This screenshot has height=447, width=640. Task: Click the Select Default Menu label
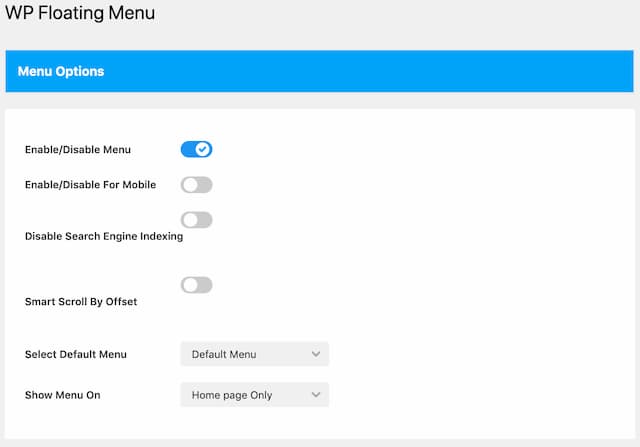pyautogui.click(x=76, y=354)
